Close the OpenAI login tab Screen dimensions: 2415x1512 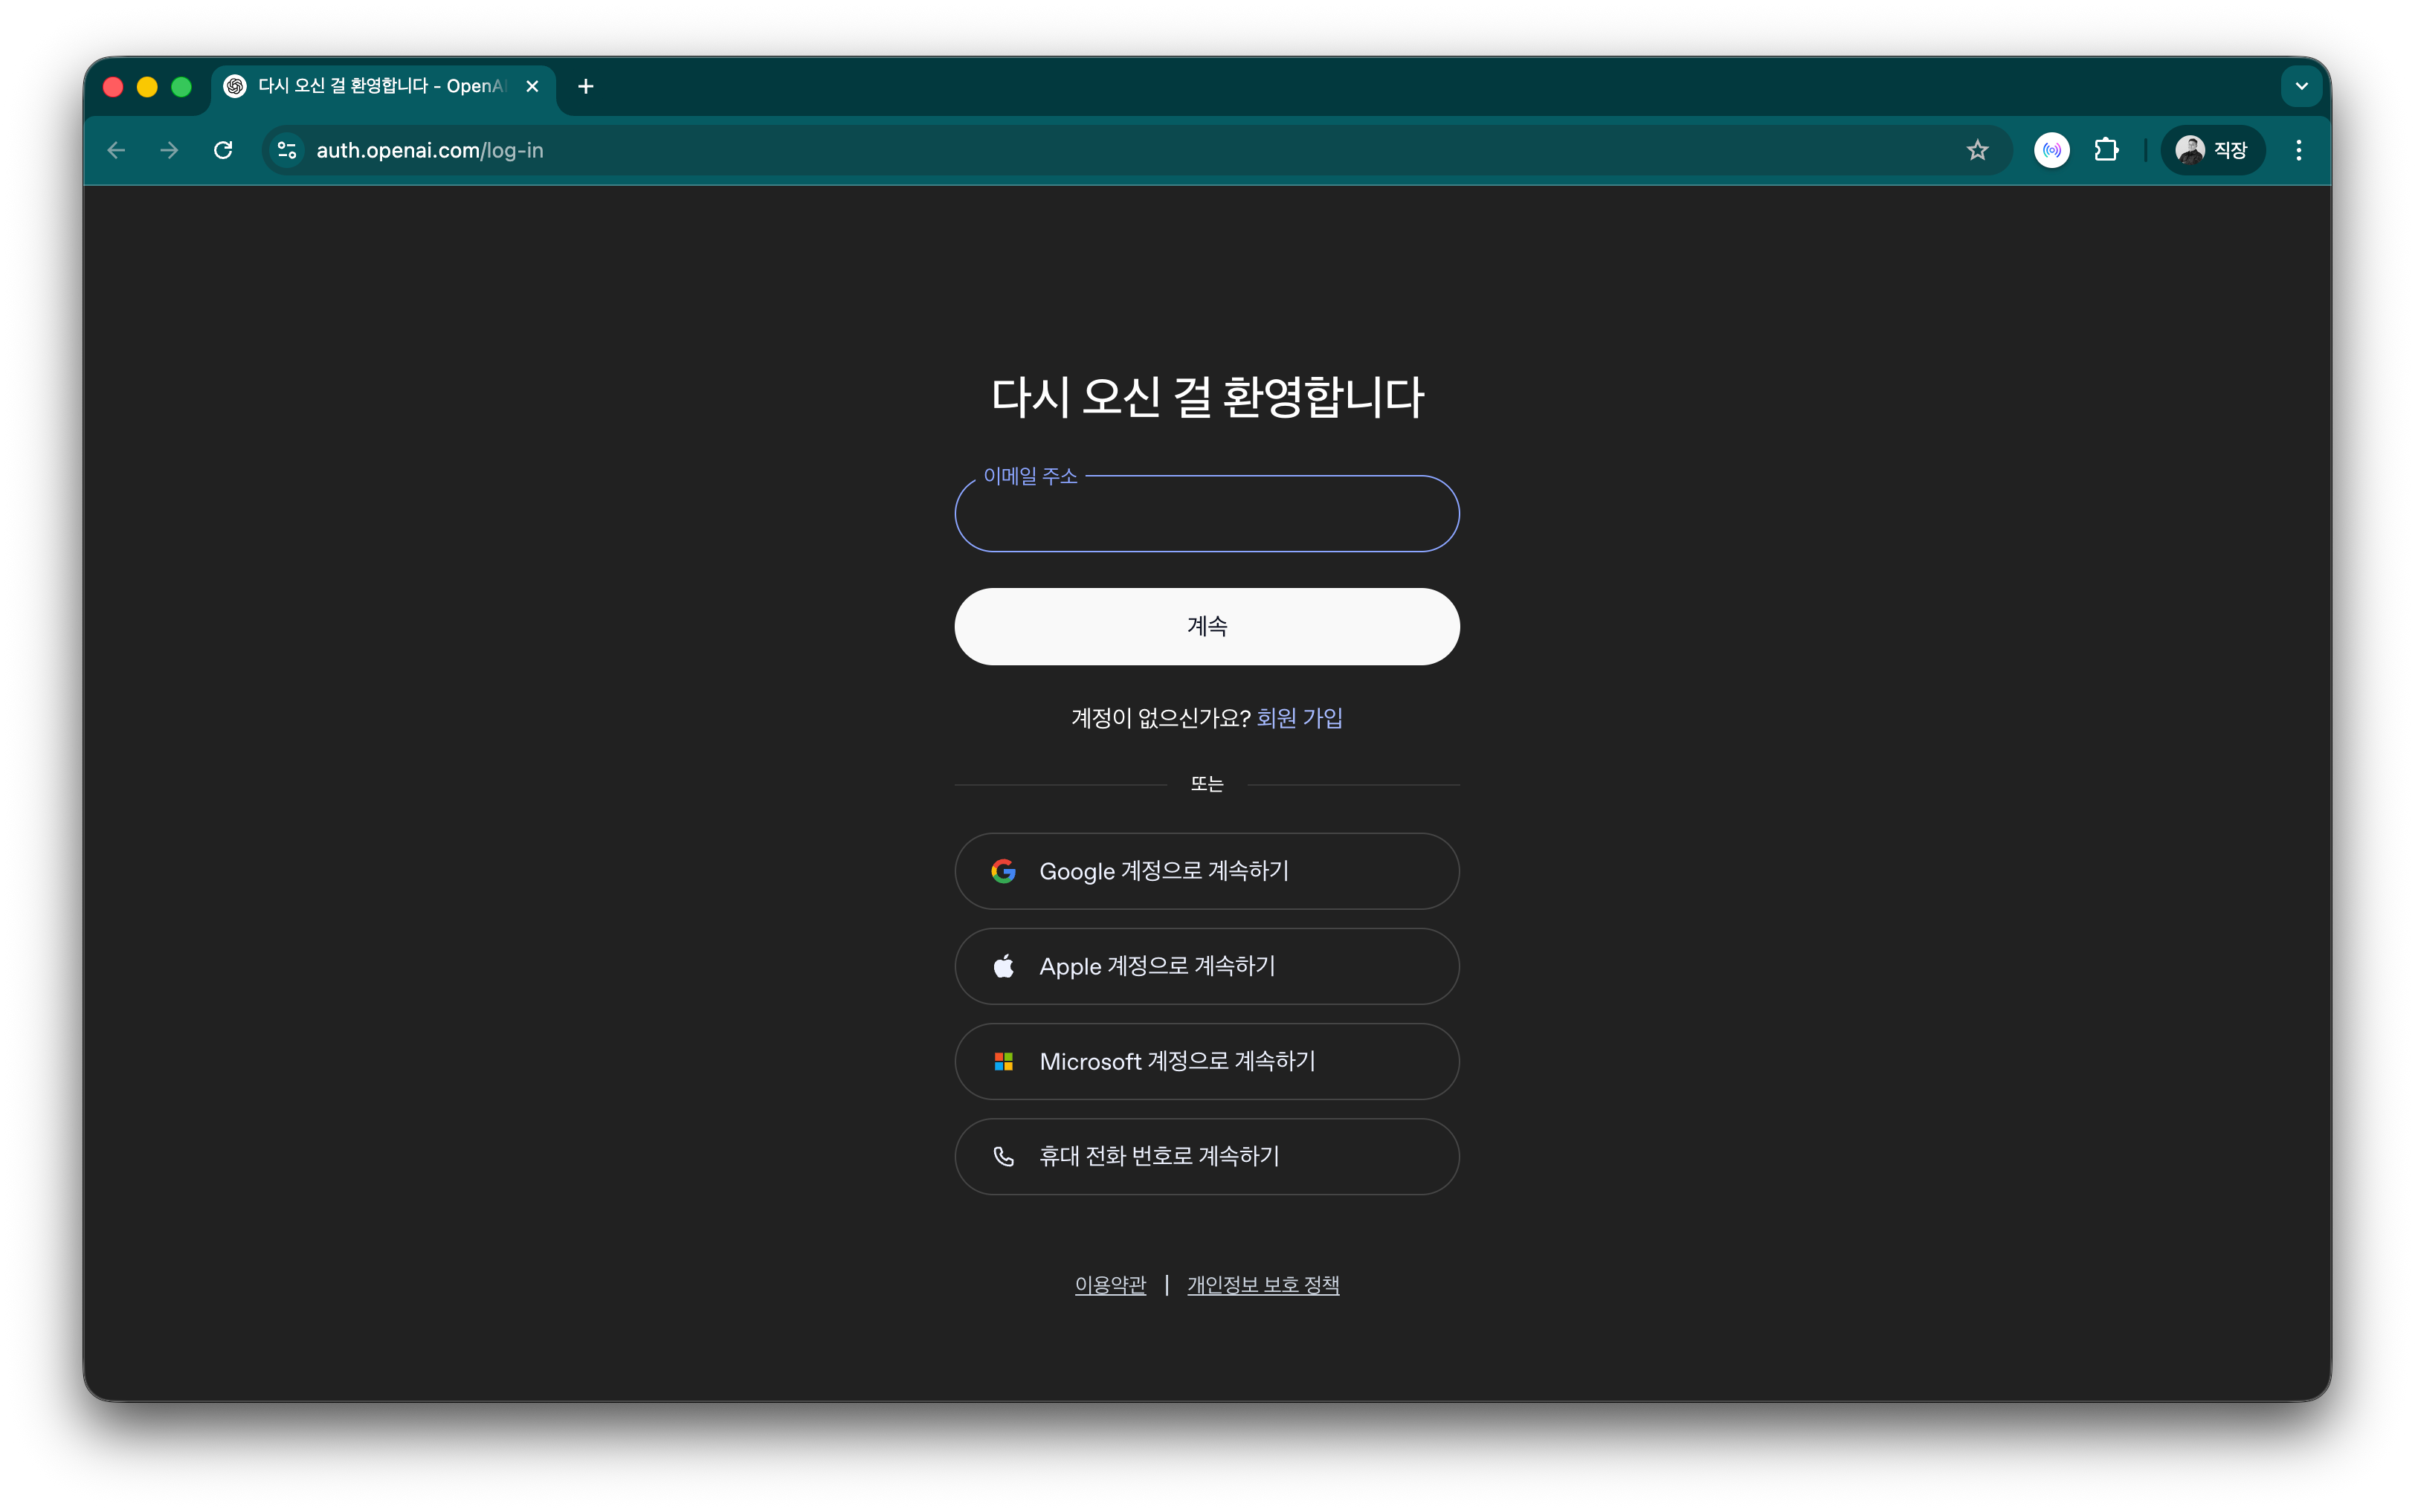coord(532,87)
